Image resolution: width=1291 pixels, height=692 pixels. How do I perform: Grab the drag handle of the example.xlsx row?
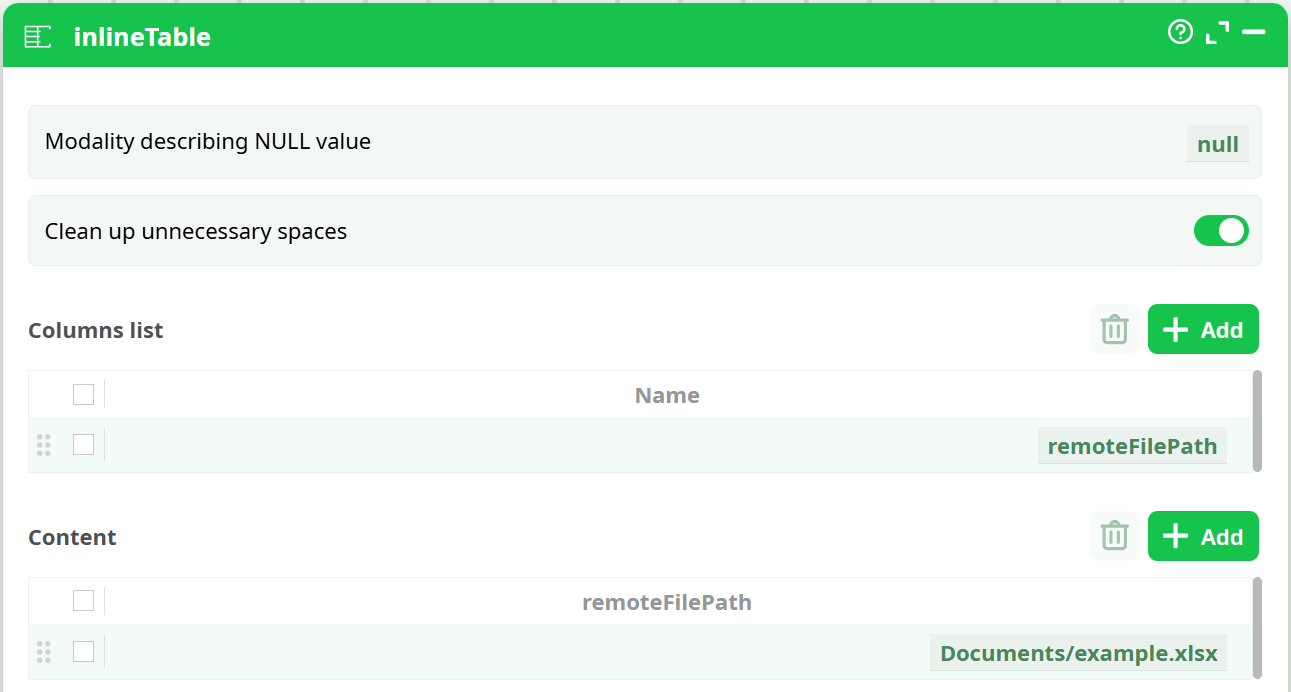click(x=43, y=652)
